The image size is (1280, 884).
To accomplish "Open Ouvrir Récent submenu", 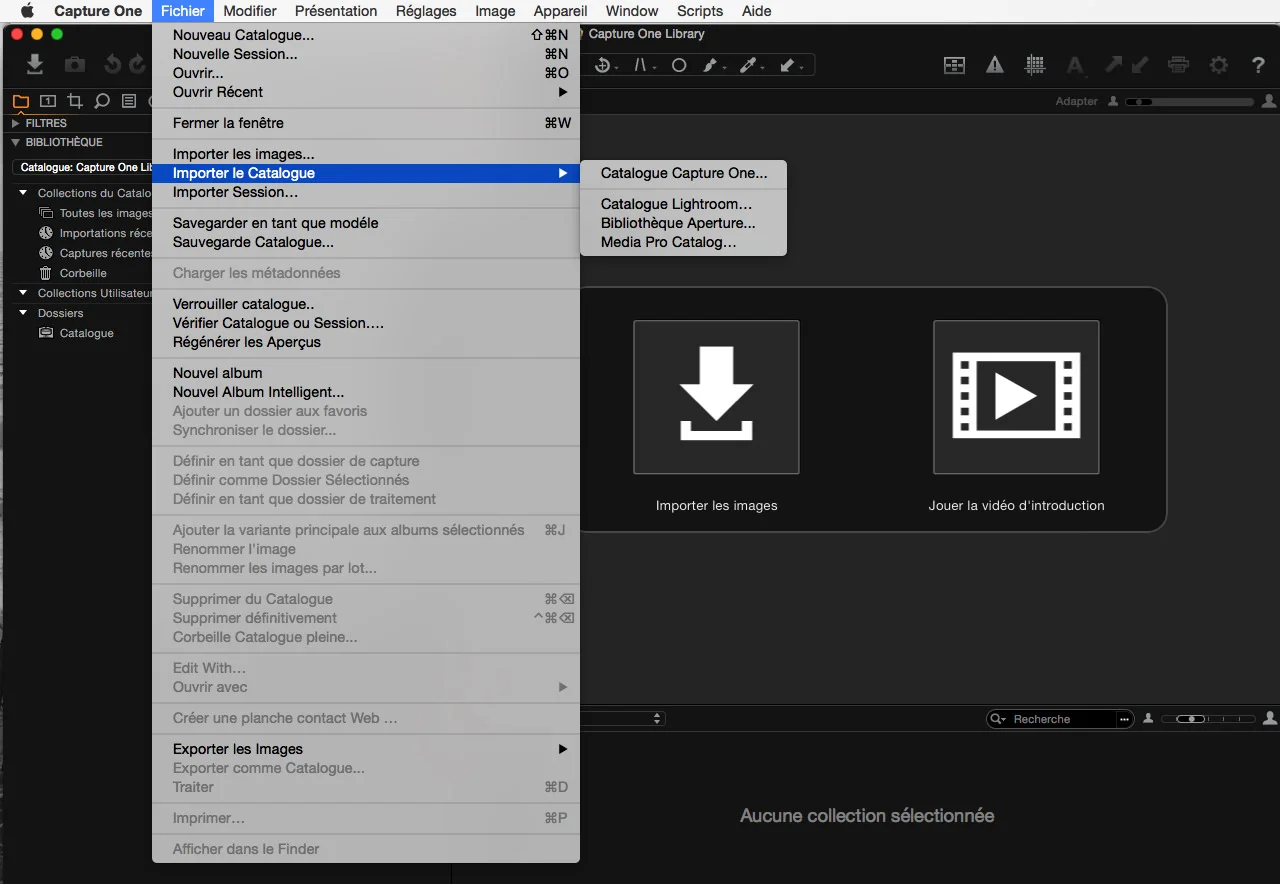I will pyautogui.click(x=366, y=92).
